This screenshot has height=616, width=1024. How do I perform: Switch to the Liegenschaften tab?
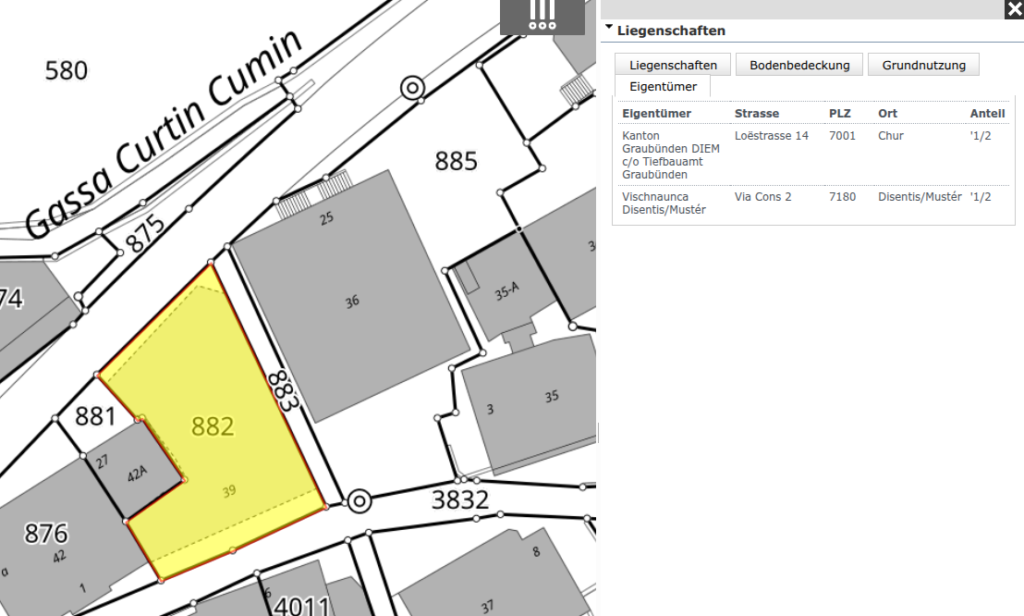[x=673, y=65]
